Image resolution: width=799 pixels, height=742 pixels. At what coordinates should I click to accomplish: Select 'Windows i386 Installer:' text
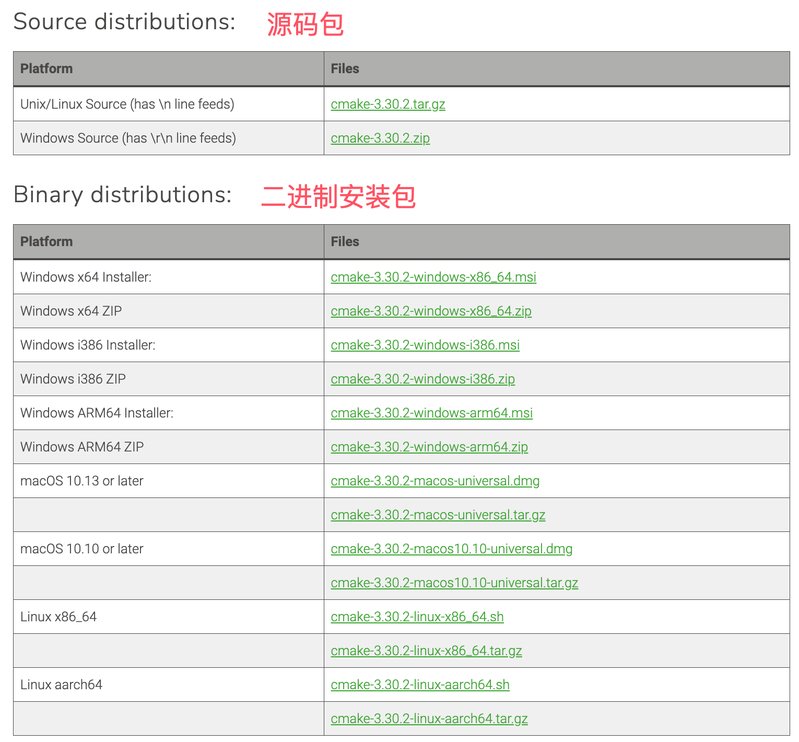point(88,345)
